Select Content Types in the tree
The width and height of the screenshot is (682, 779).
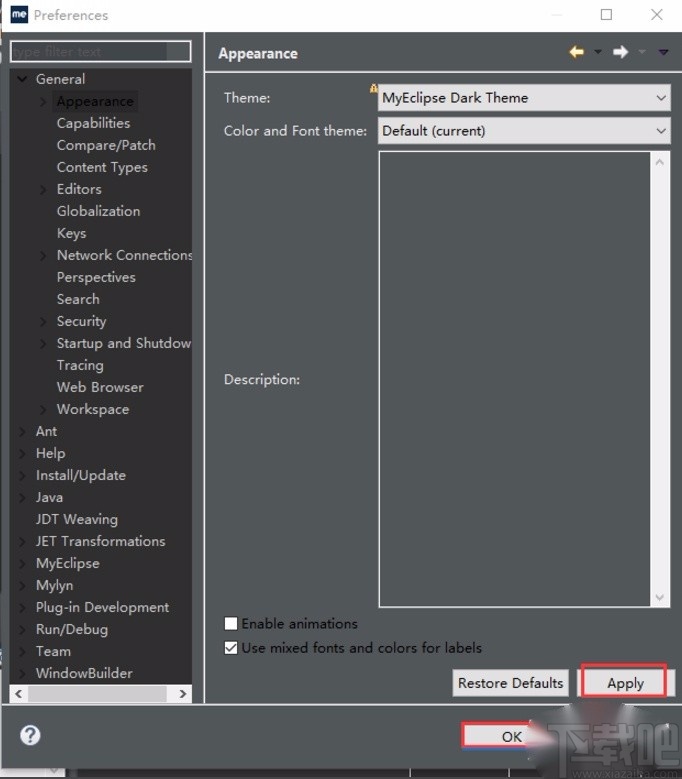coord(102,167)
